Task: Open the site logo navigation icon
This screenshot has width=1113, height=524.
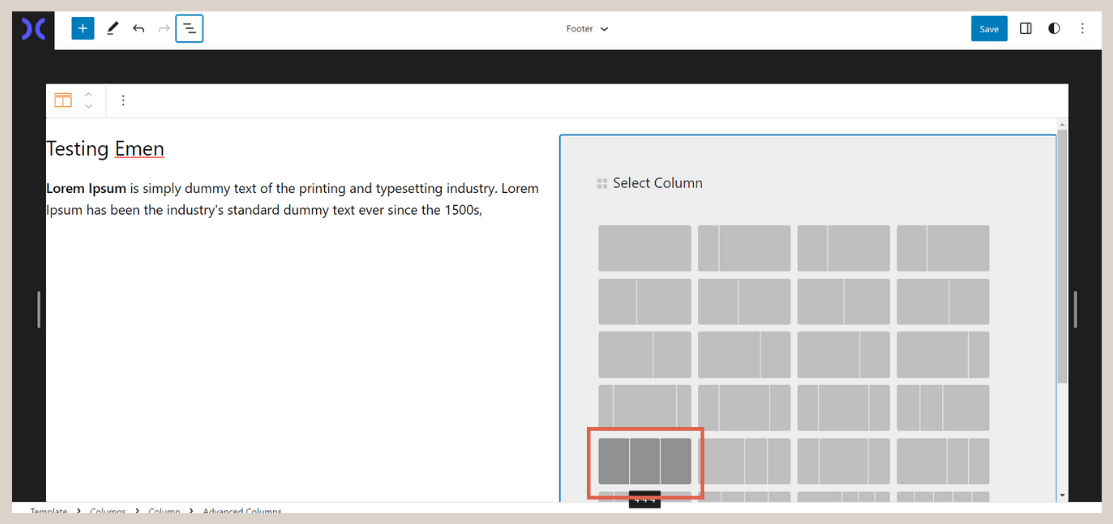Action: point(33,29)
